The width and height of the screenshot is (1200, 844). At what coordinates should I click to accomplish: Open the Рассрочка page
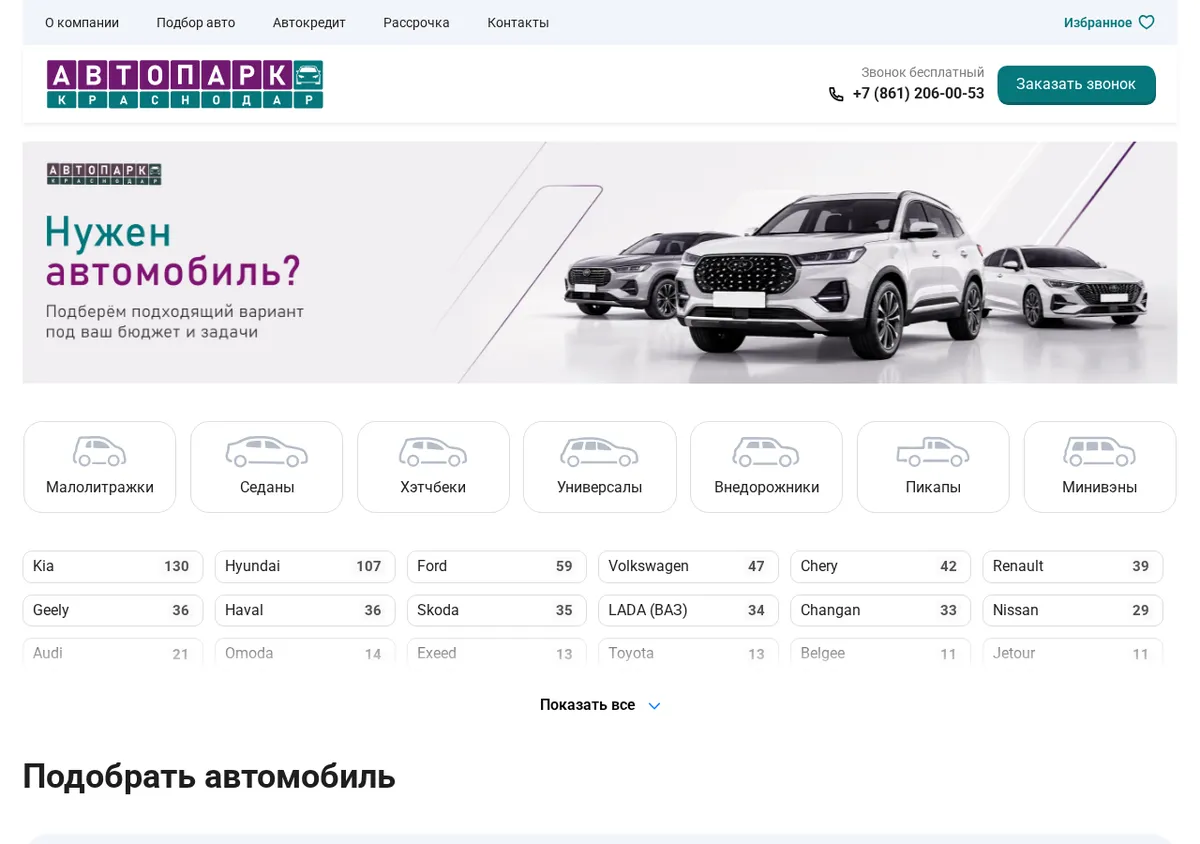(x=416, y=22)
